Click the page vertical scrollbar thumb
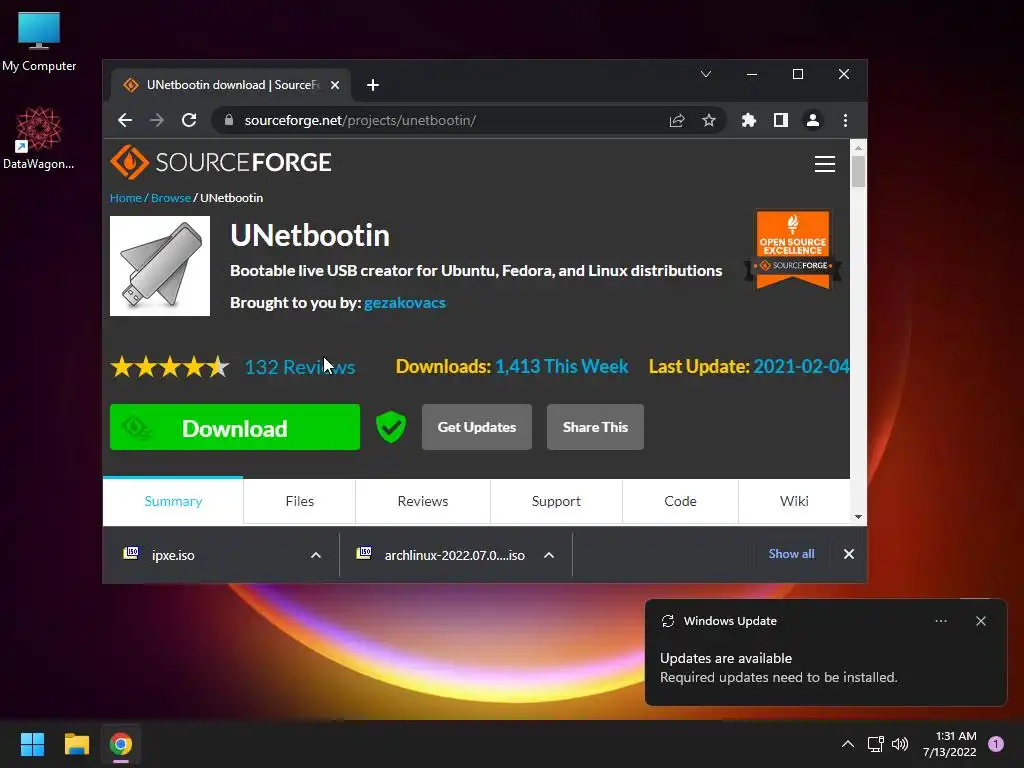Viewport: 1024px width, 768px height. click(x=858, y=171)
